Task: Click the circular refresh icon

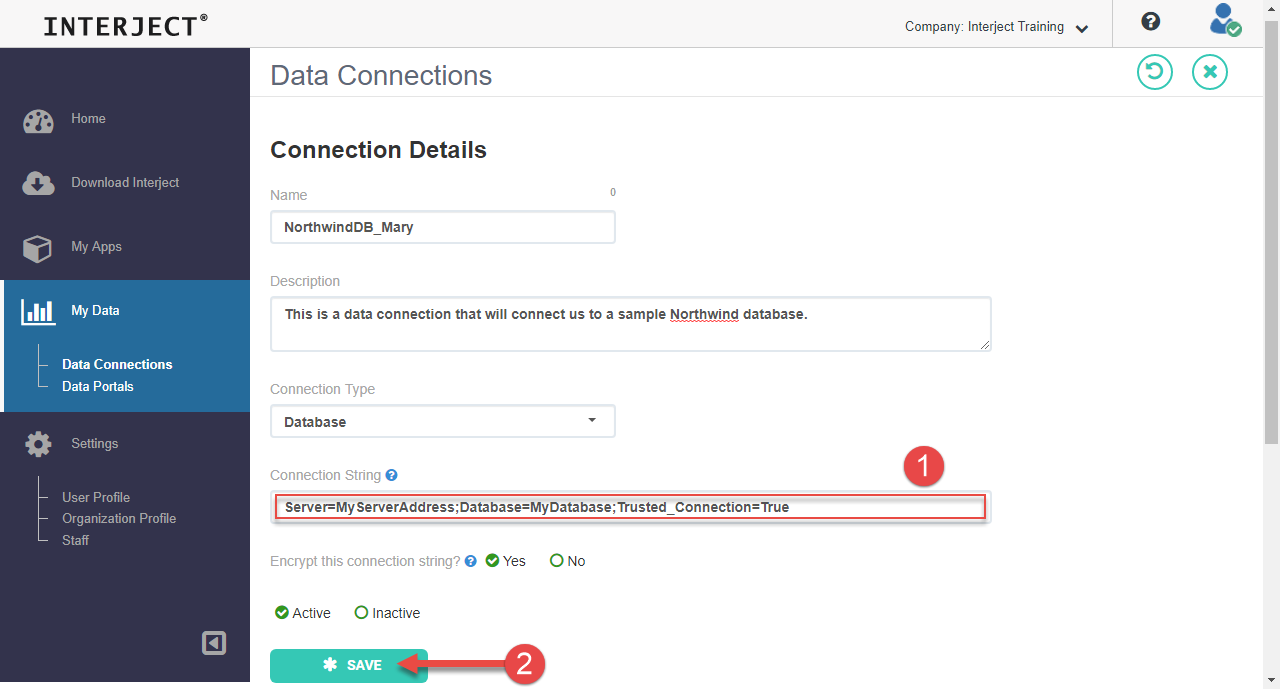Action: coord(1155,72)
